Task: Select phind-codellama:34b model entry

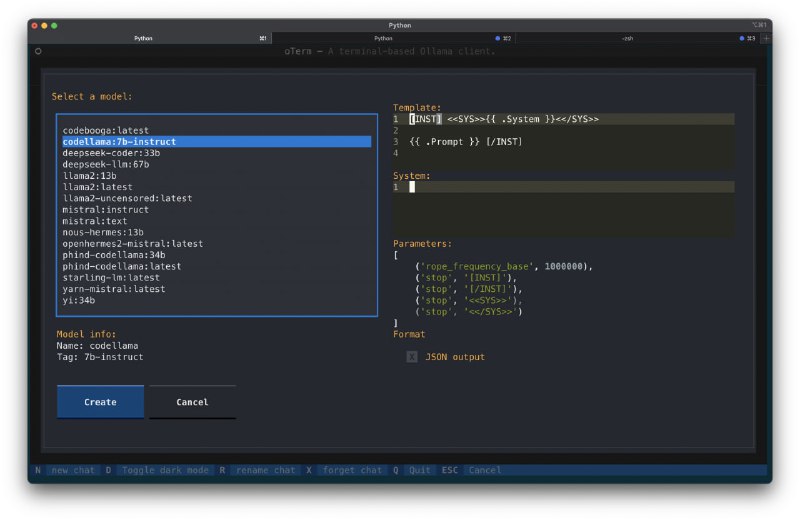Action: 114,255
